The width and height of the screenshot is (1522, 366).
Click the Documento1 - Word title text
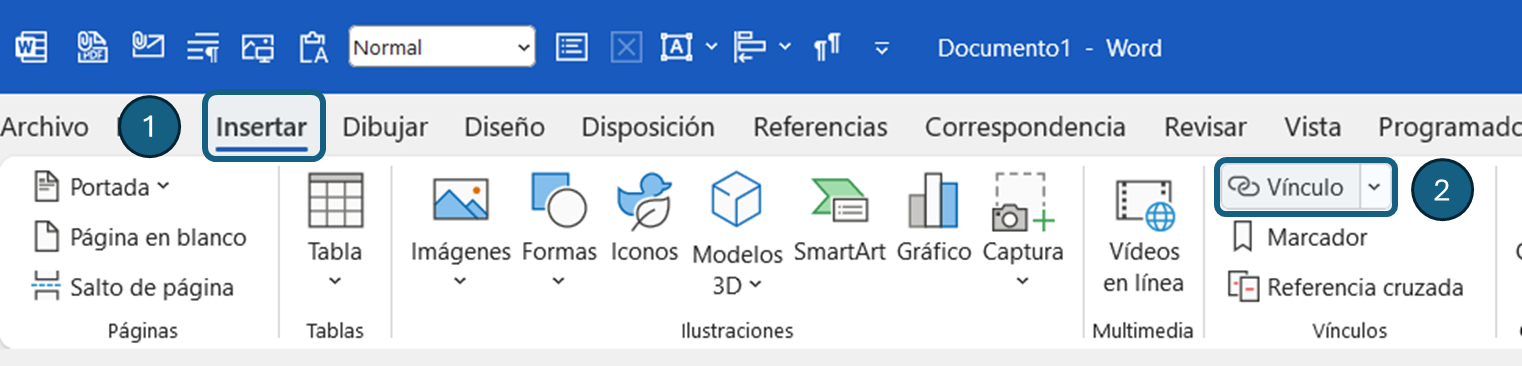[x=1049, y=47]
